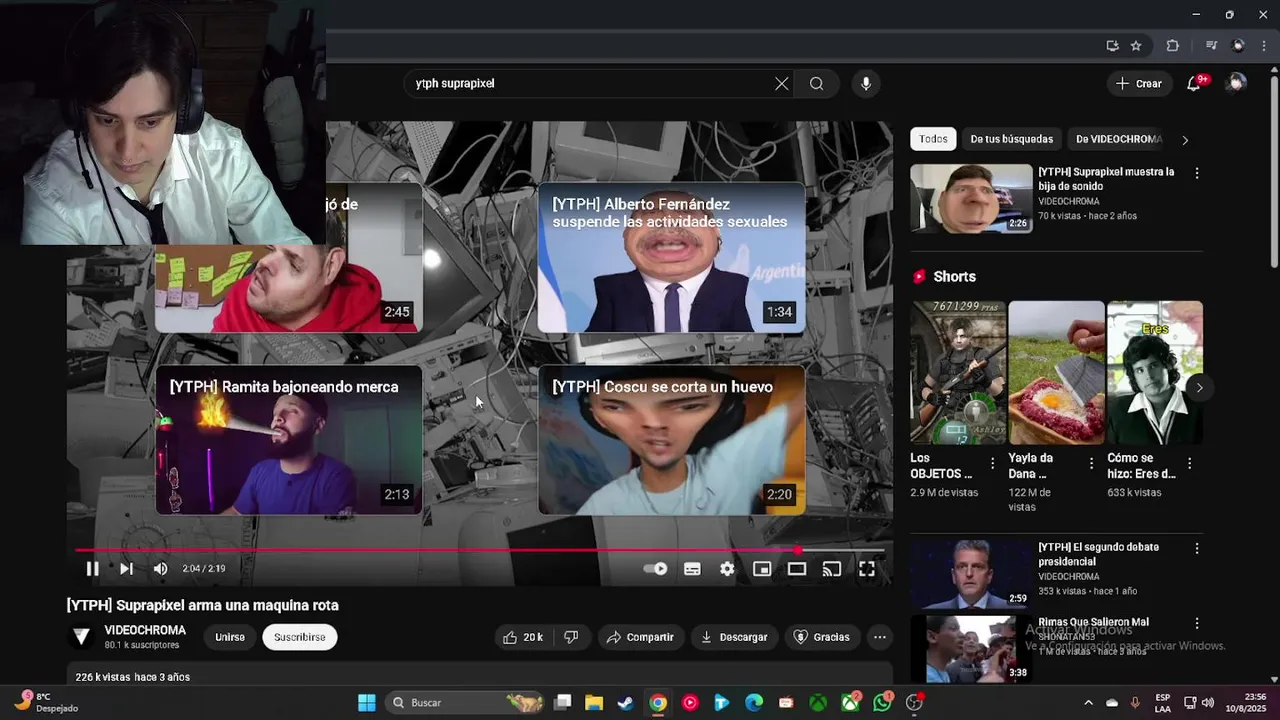Open options for 'Los OBJETOS' short
The image size is (1280, 720).
coord(993,463)
